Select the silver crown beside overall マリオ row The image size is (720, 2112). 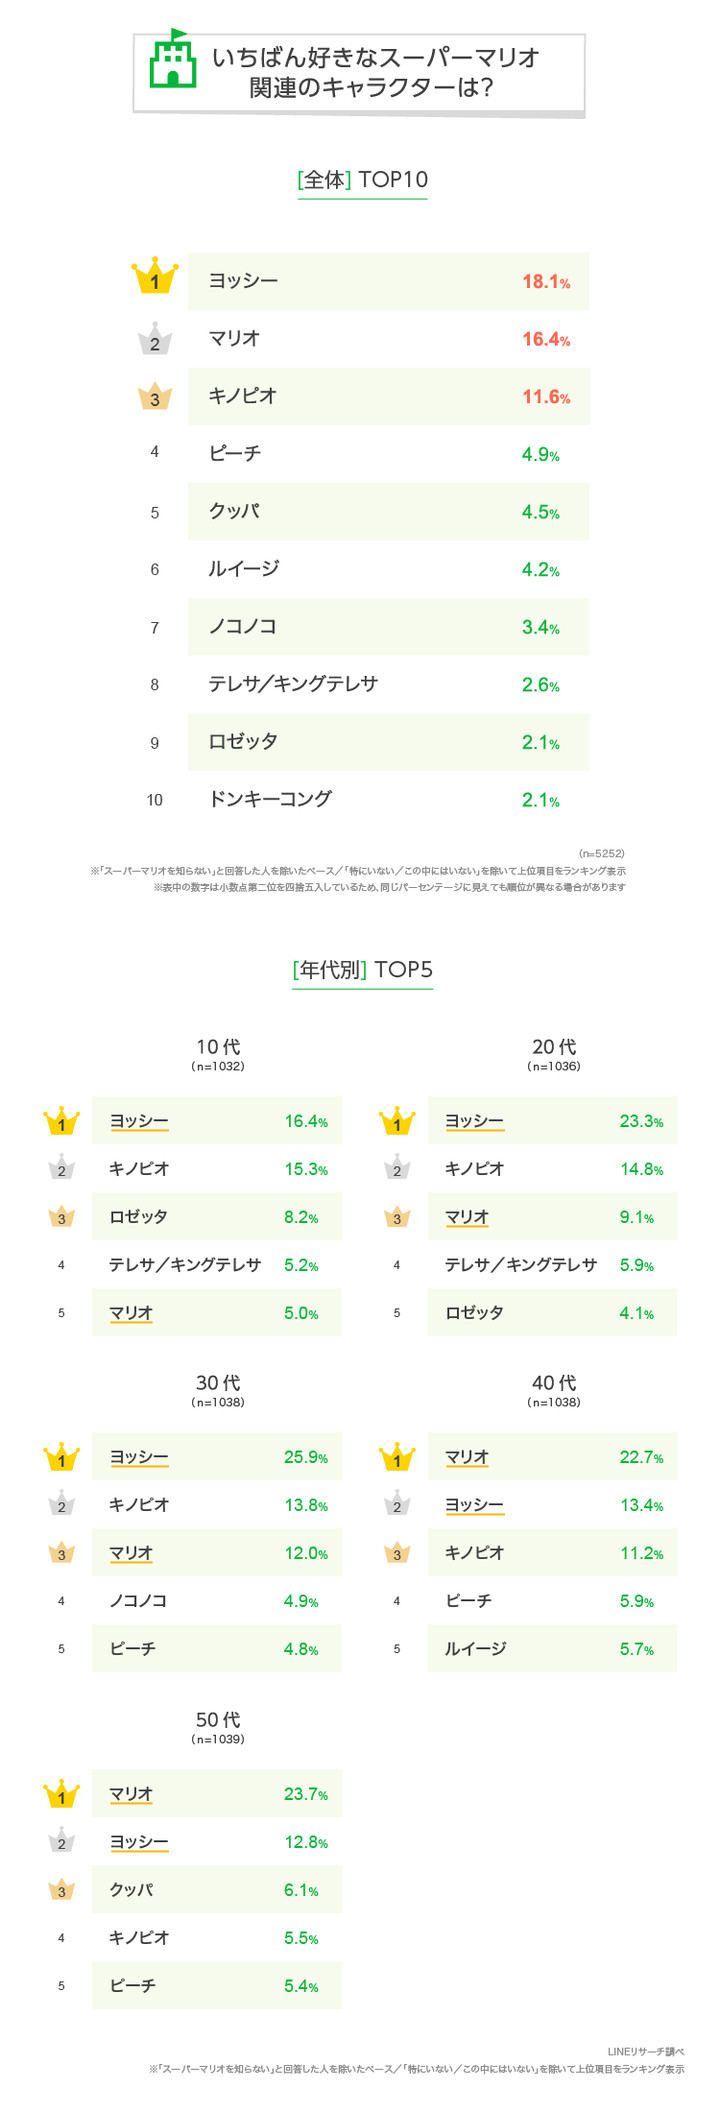(x=155, y=341)
